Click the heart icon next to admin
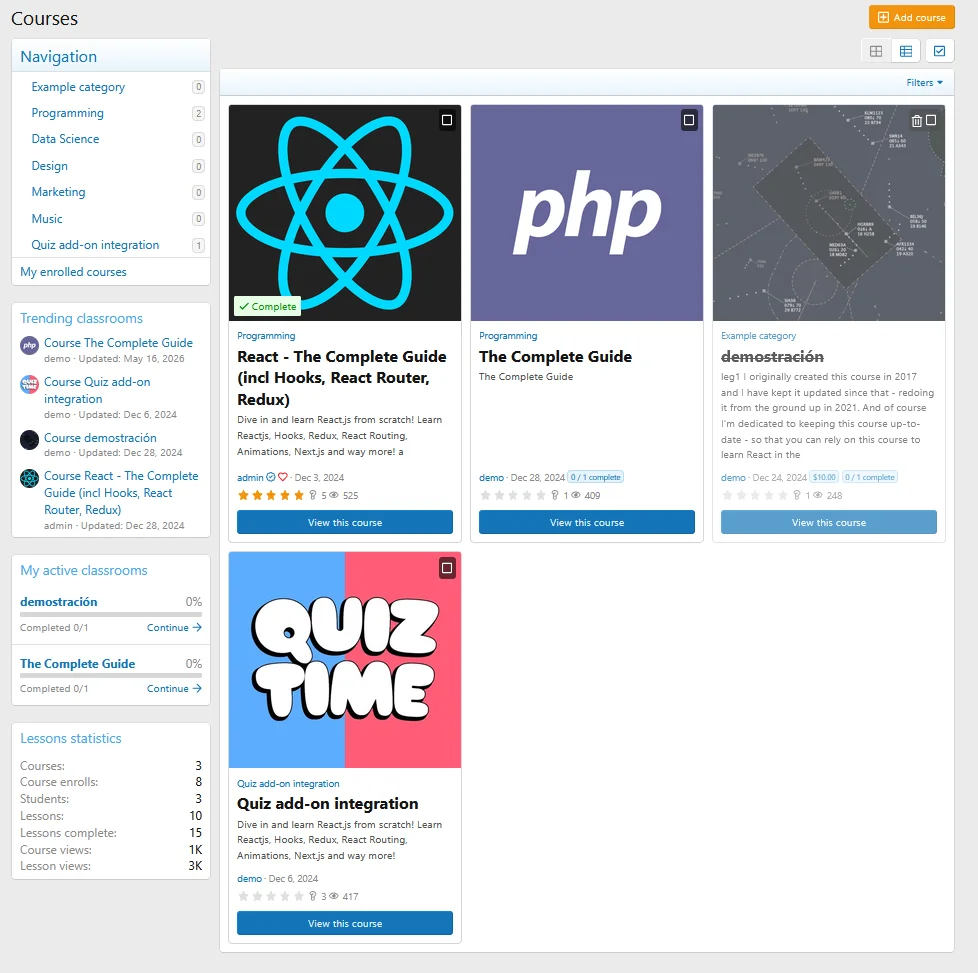978x973 pixels. coord(283,477)
